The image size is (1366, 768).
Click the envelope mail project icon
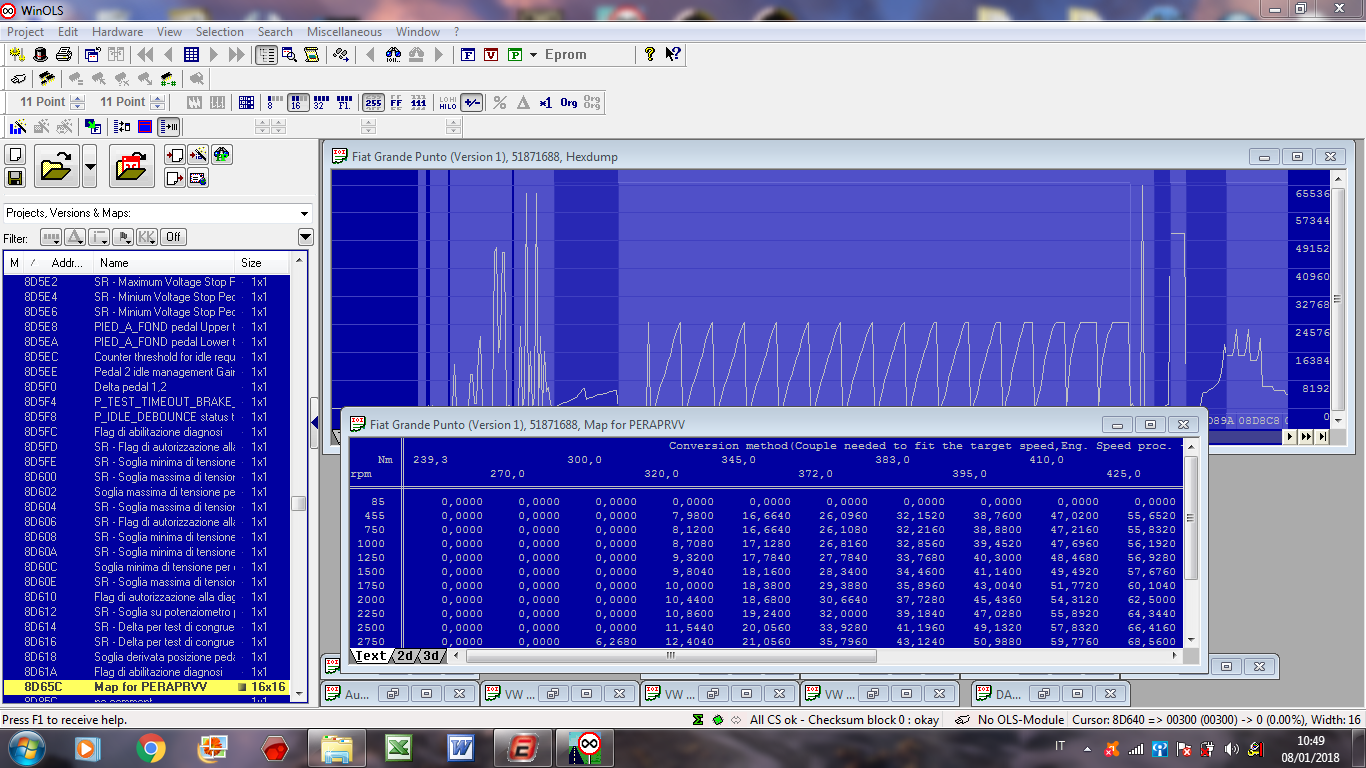pos(198,178)
